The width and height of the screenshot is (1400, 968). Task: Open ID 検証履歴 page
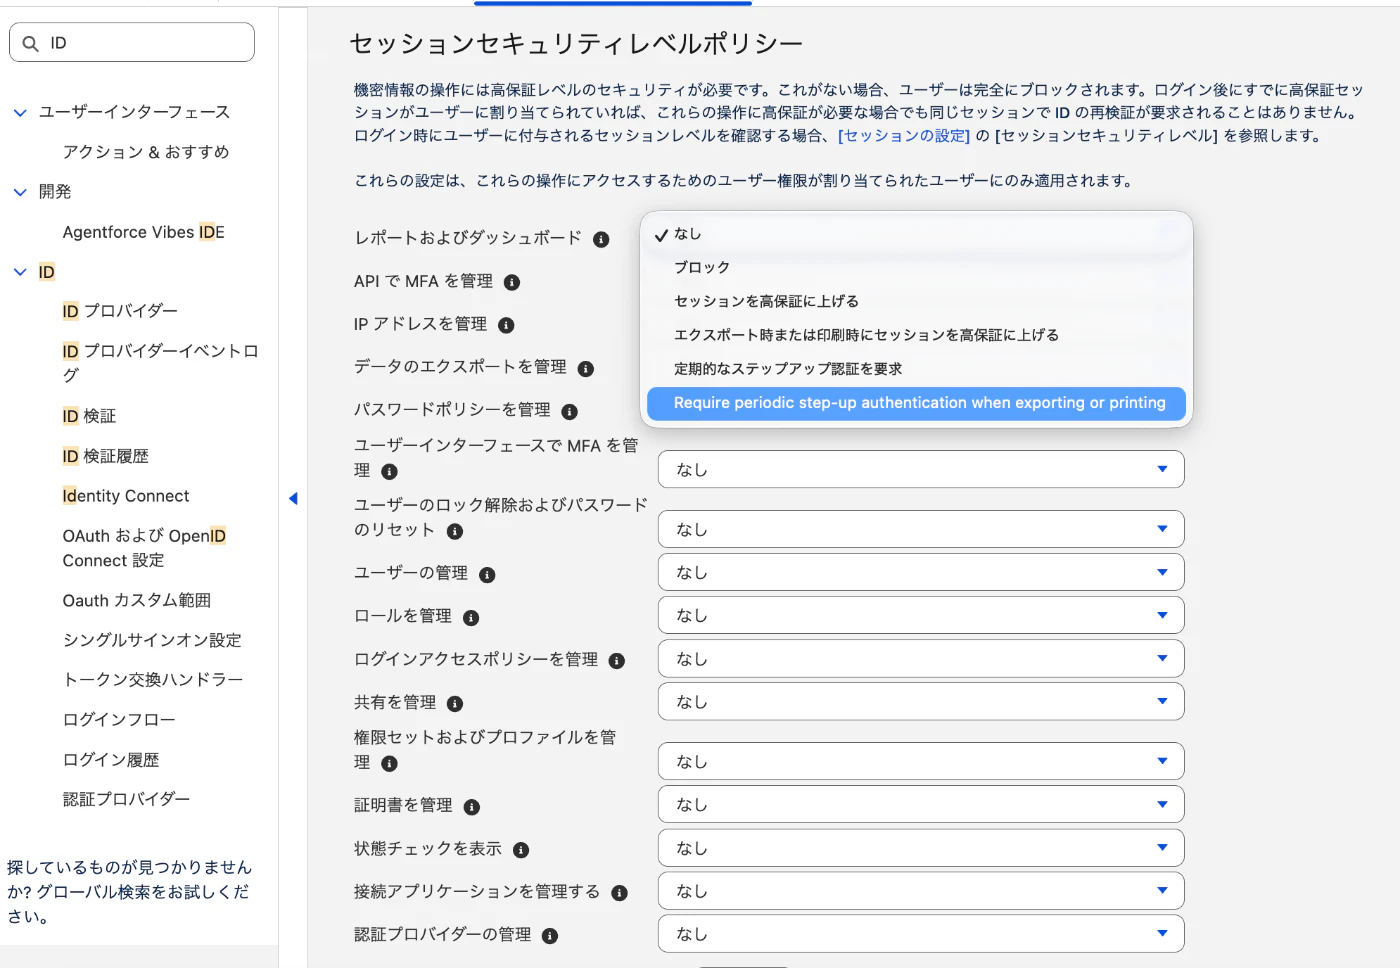tap(105, 456)
